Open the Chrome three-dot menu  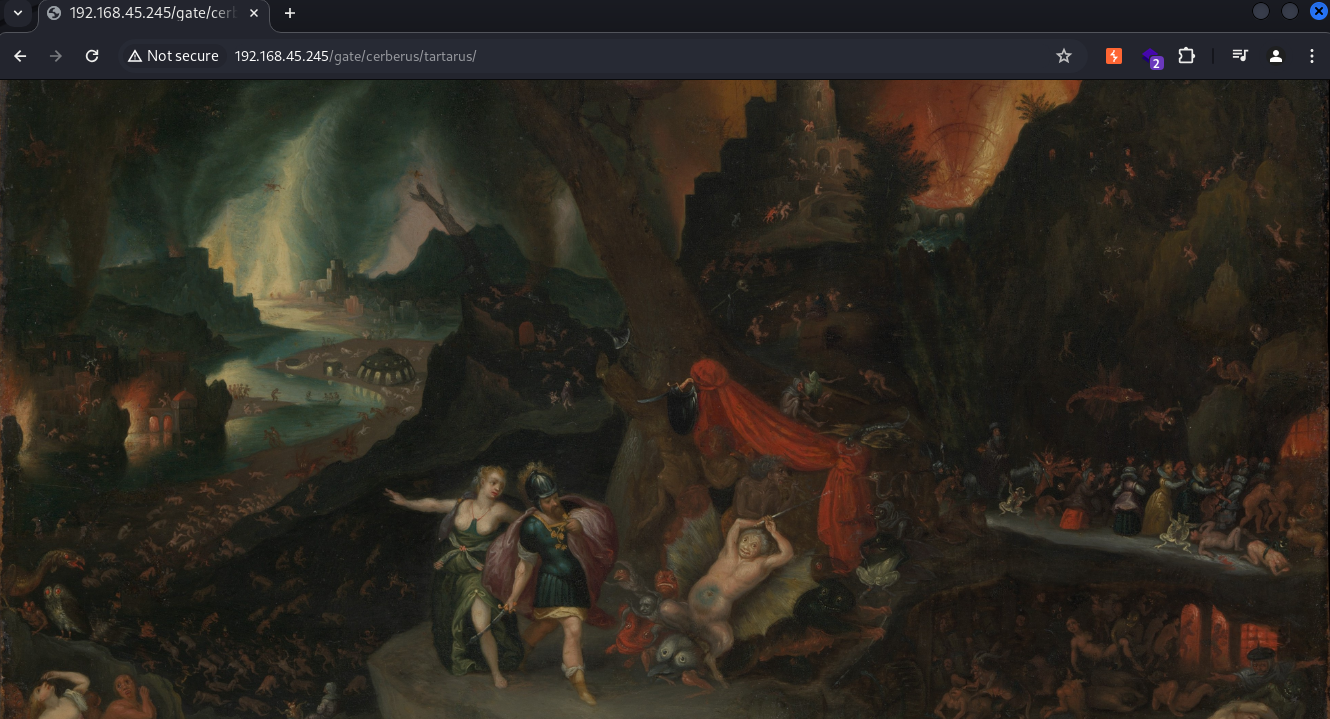tap(1312, 56)
